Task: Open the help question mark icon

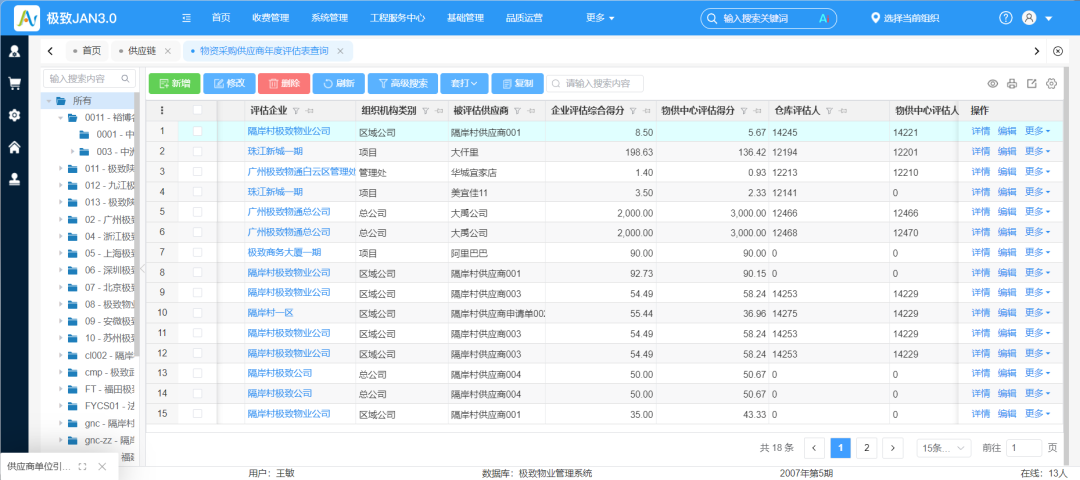Action: coord(1006,19)
